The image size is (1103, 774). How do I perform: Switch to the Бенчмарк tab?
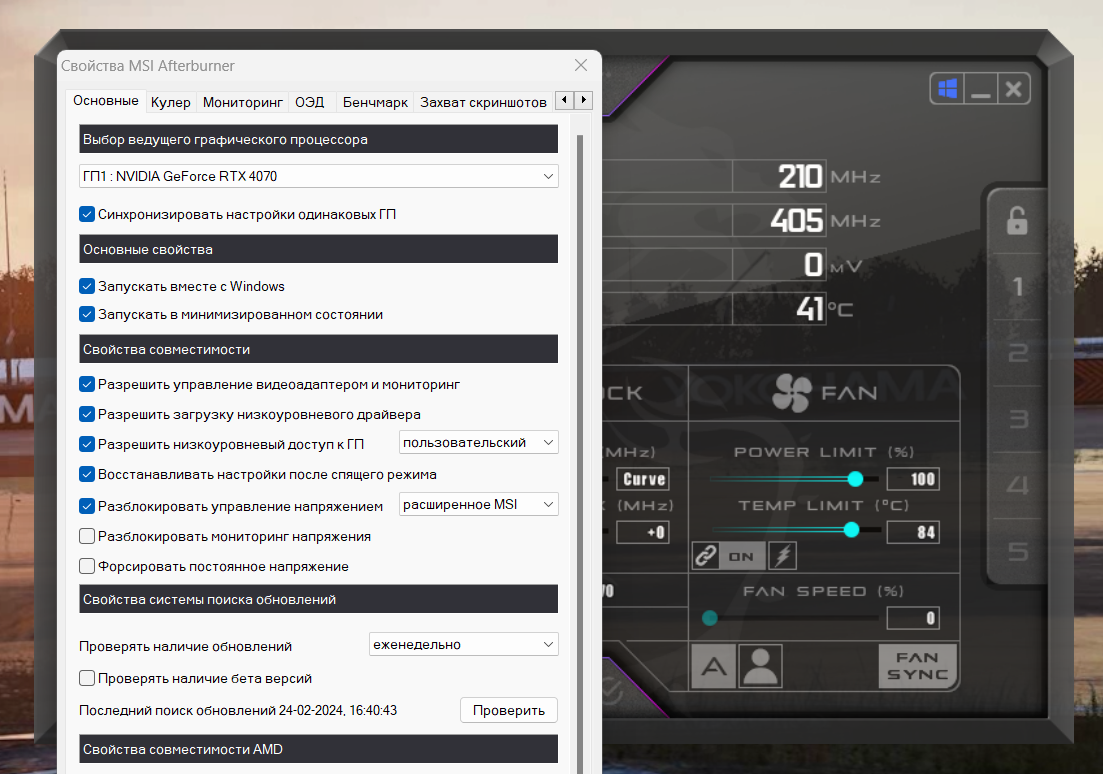tap(375, 103)
